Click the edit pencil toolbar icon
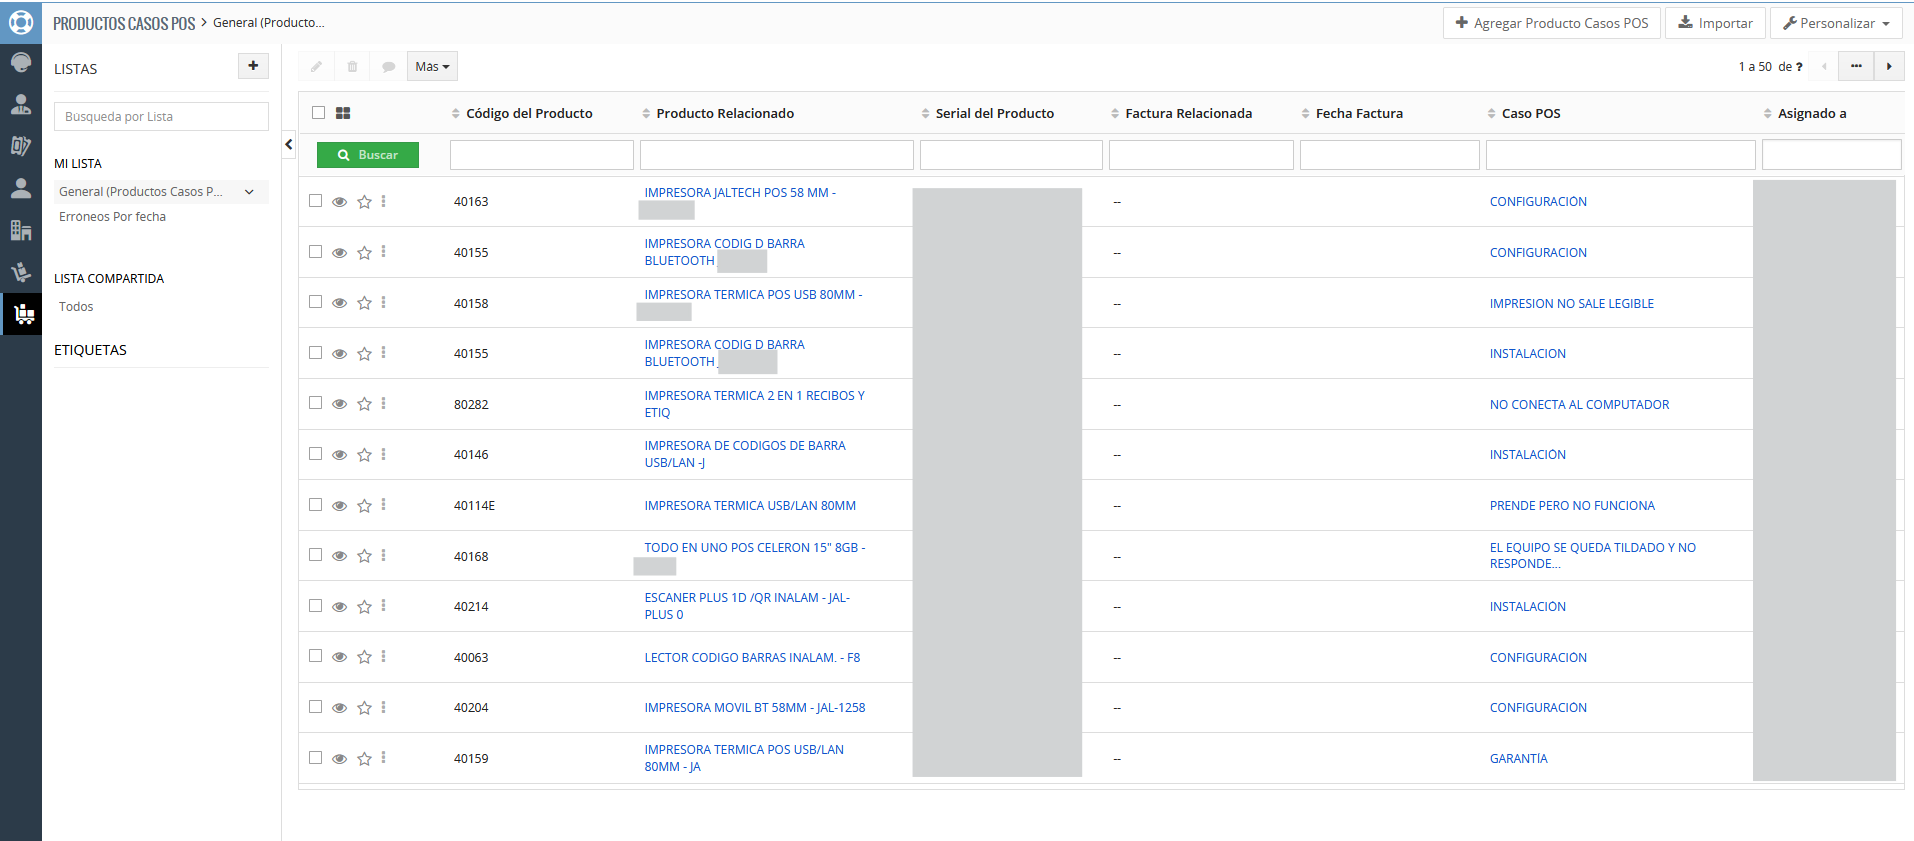Image resolution: width=1914 pixels, height=841 pixels. point(316,66)
